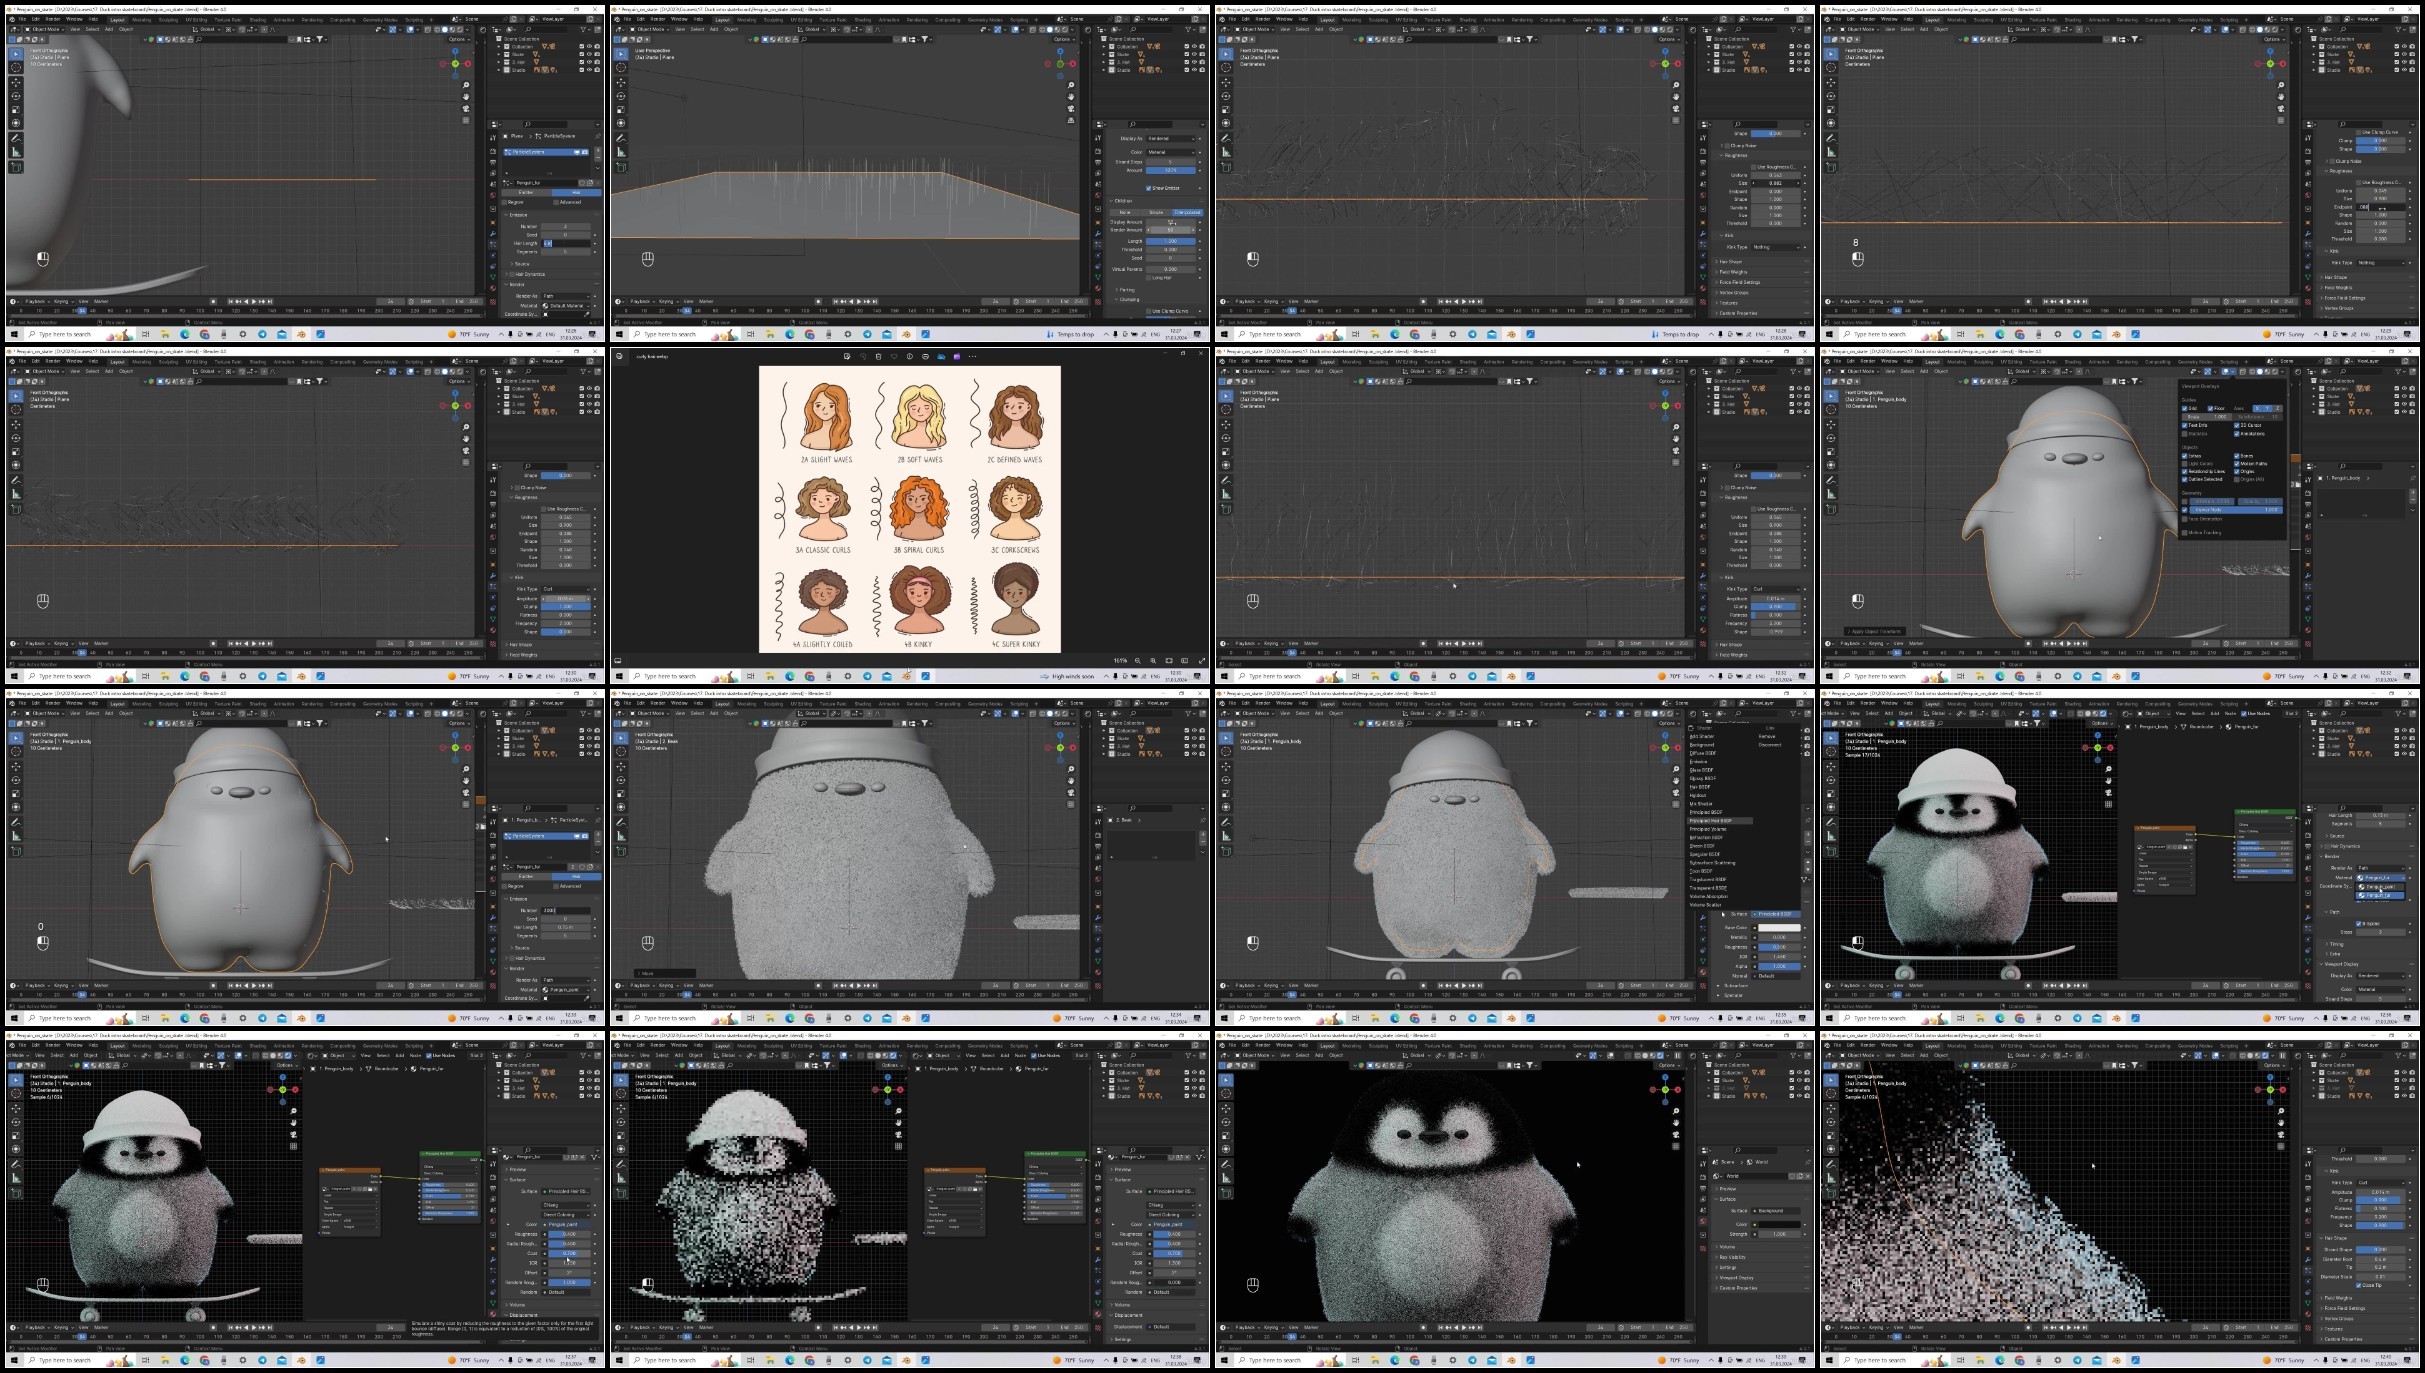Toggle the filmstrip icon at photo viewer bottom-left

[x=618, y=661]
